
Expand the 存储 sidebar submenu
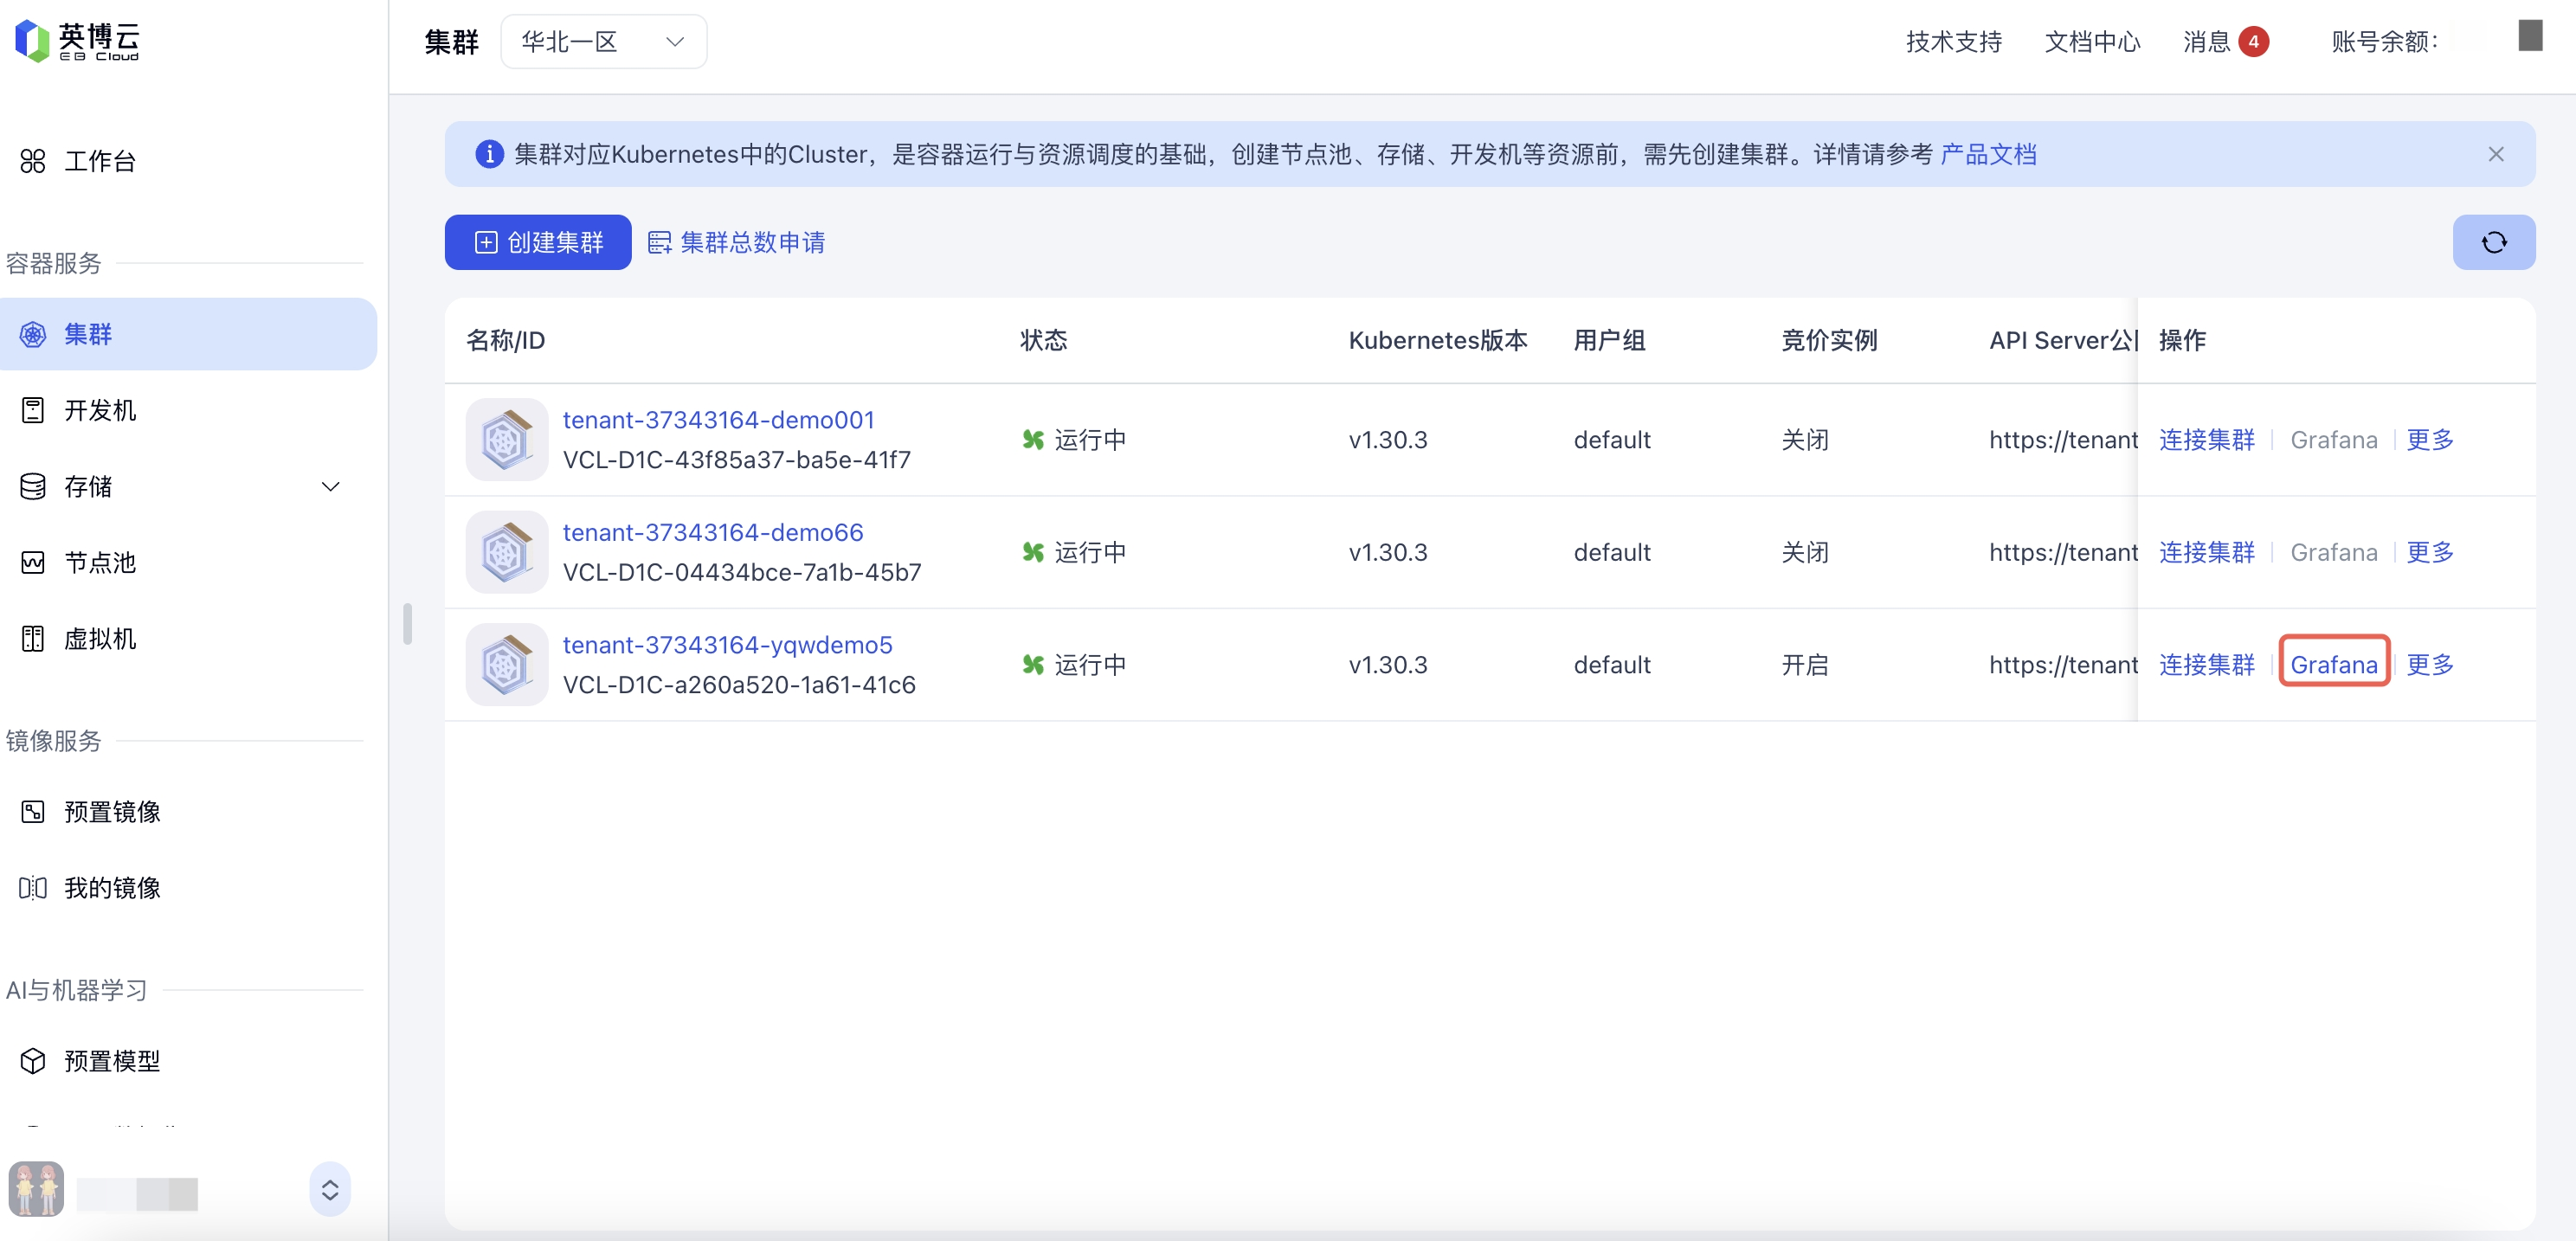click(330, 487)
